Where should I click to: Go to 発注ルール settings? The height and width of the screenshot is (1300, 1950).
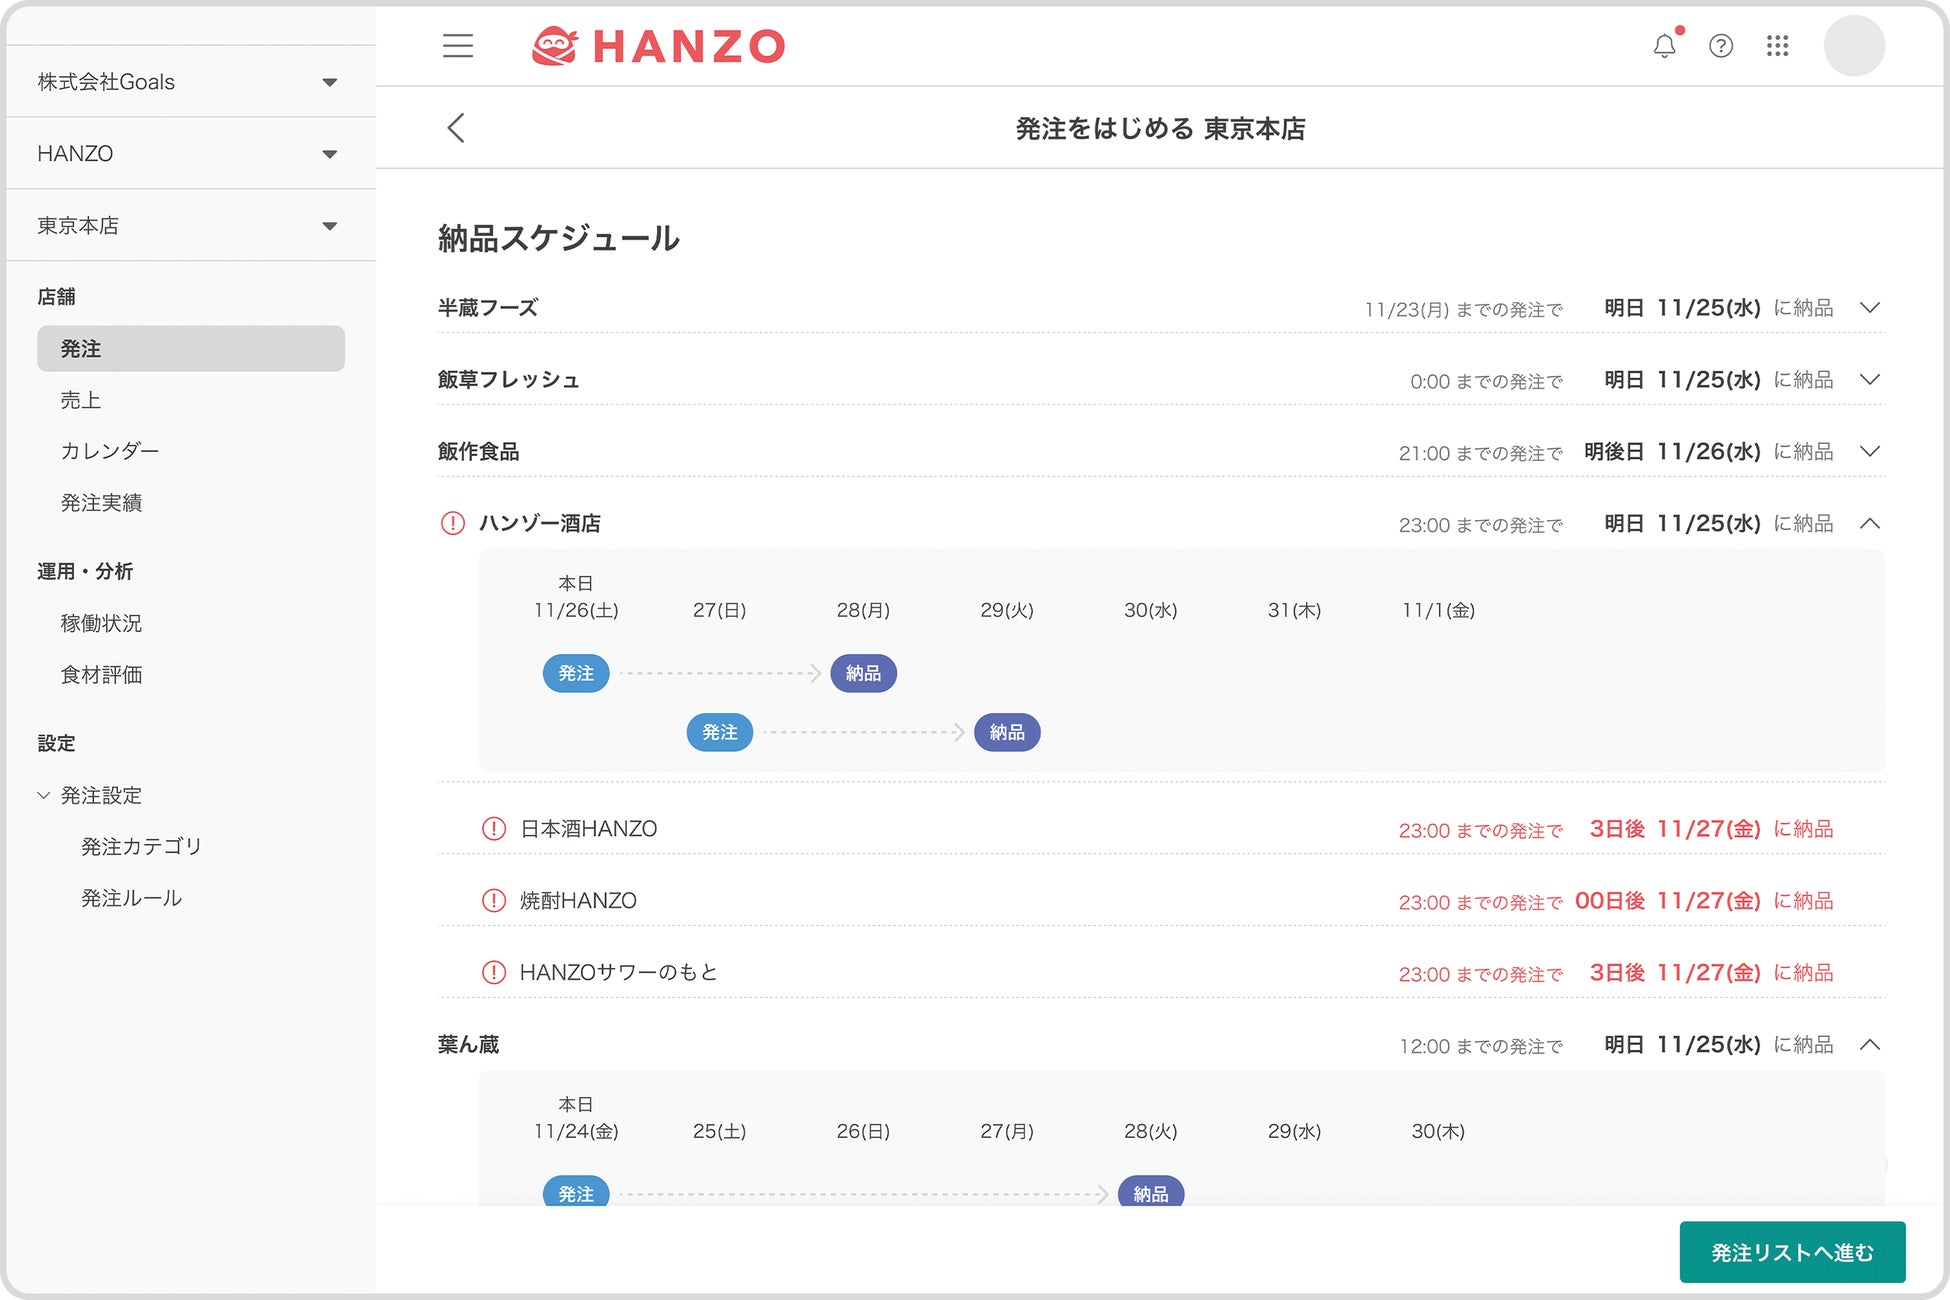(131, 898)
